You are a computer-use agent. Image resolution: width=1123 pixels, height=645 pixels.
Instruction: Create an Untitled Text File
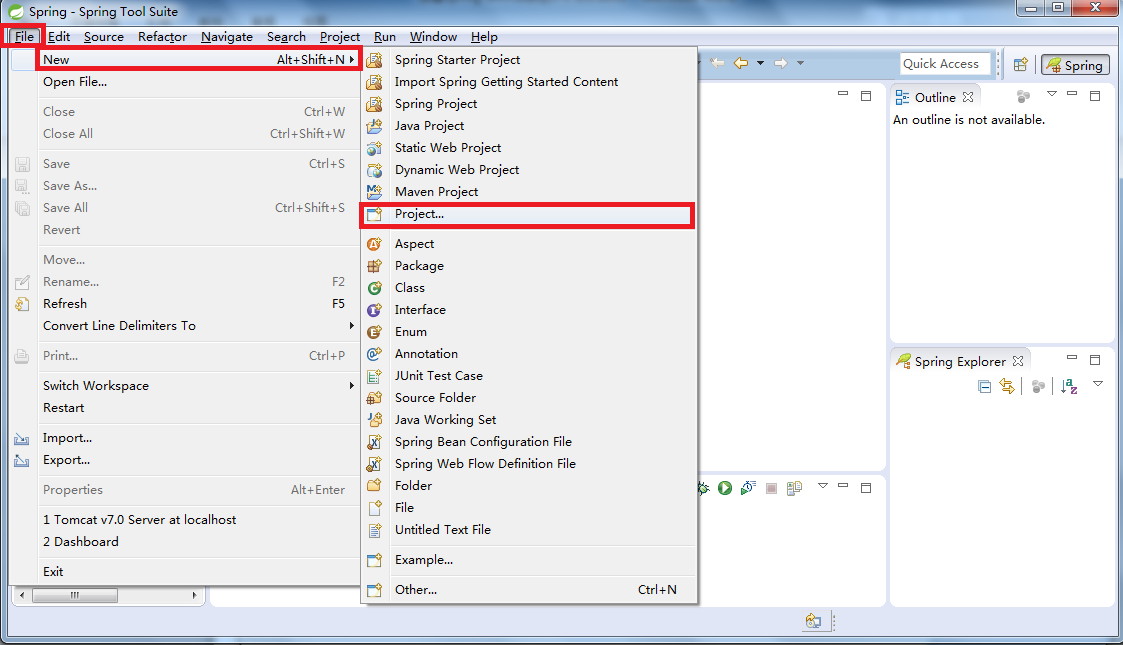pyautogui.click(x=528, y=530)
